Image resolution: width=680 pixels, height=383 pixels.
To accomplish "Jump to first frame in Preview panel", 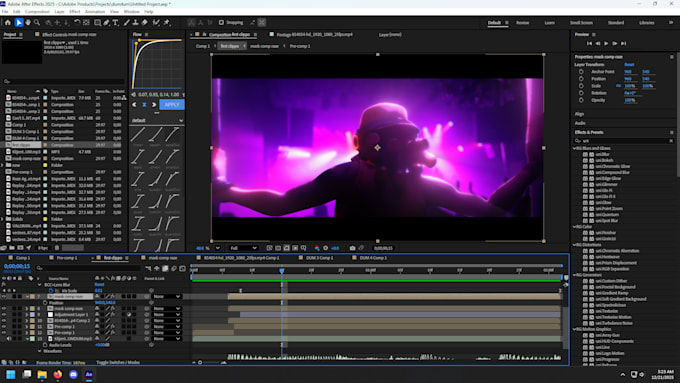I will point(589,43).
